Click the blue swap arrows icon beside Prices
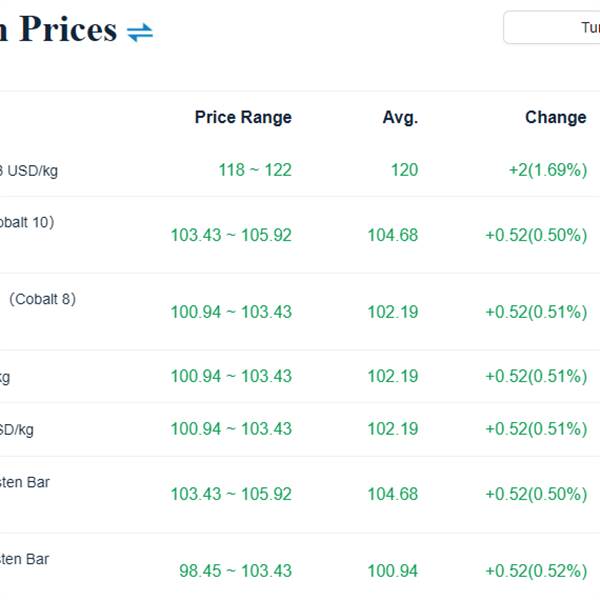 point(140,32)
